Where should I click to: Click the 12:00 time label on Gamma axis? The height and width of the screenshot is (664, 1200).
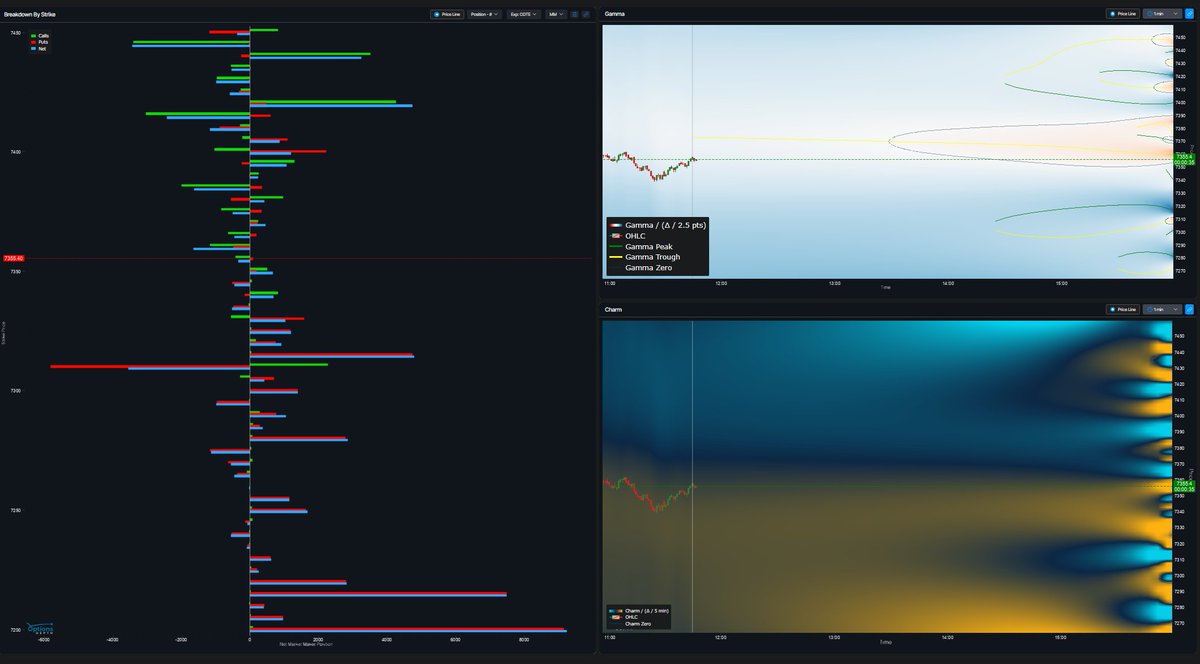click(x=721, y=283)
